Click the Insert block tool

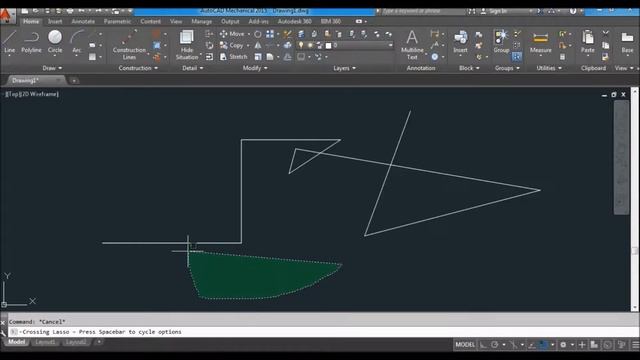(460, 42)
